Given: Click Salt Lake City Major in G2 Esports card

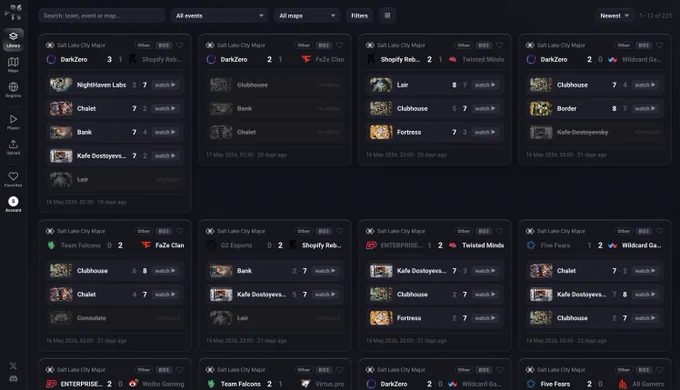Looking at the screenshot, I should coord(241,231).
